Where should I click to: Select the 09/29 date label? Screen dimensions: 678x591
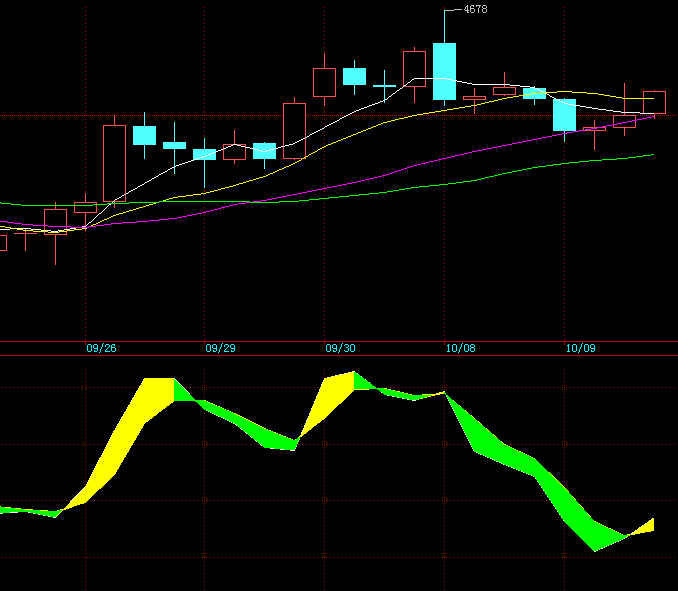[x=220, y=349]
